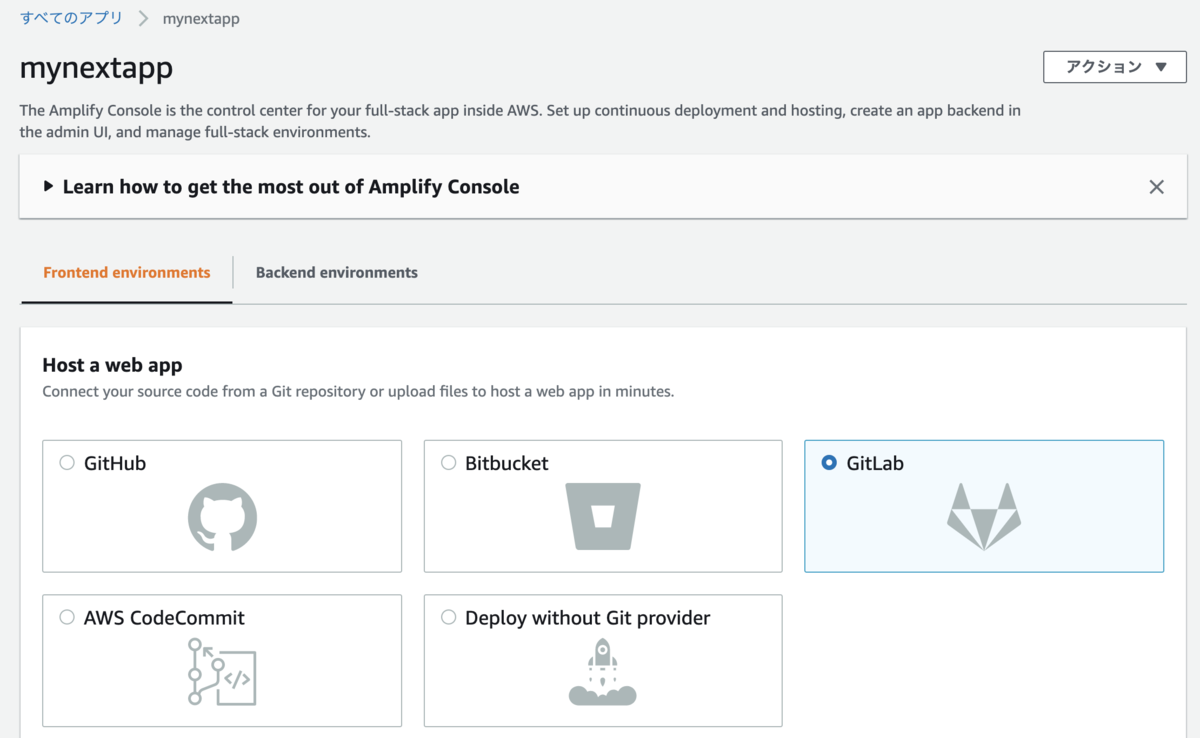Click the rocket deploy icon
The image size is (1200, 738).
click(x=602, y=672)
